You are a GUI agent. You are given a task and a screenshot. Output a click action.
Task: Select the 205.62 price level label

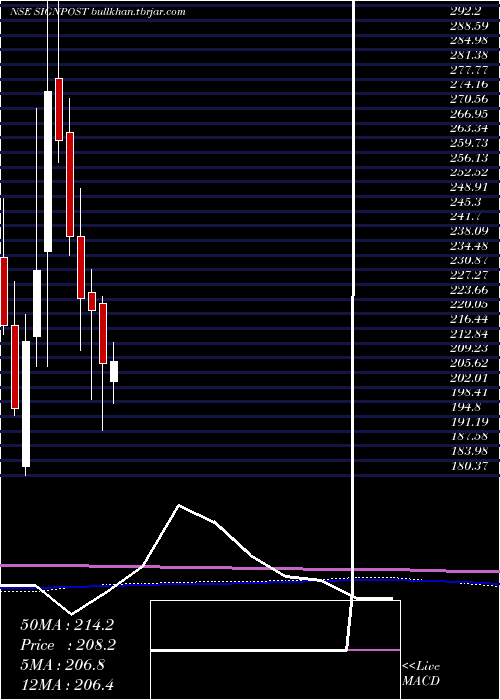pyautogui.click(x=469, y=364)
